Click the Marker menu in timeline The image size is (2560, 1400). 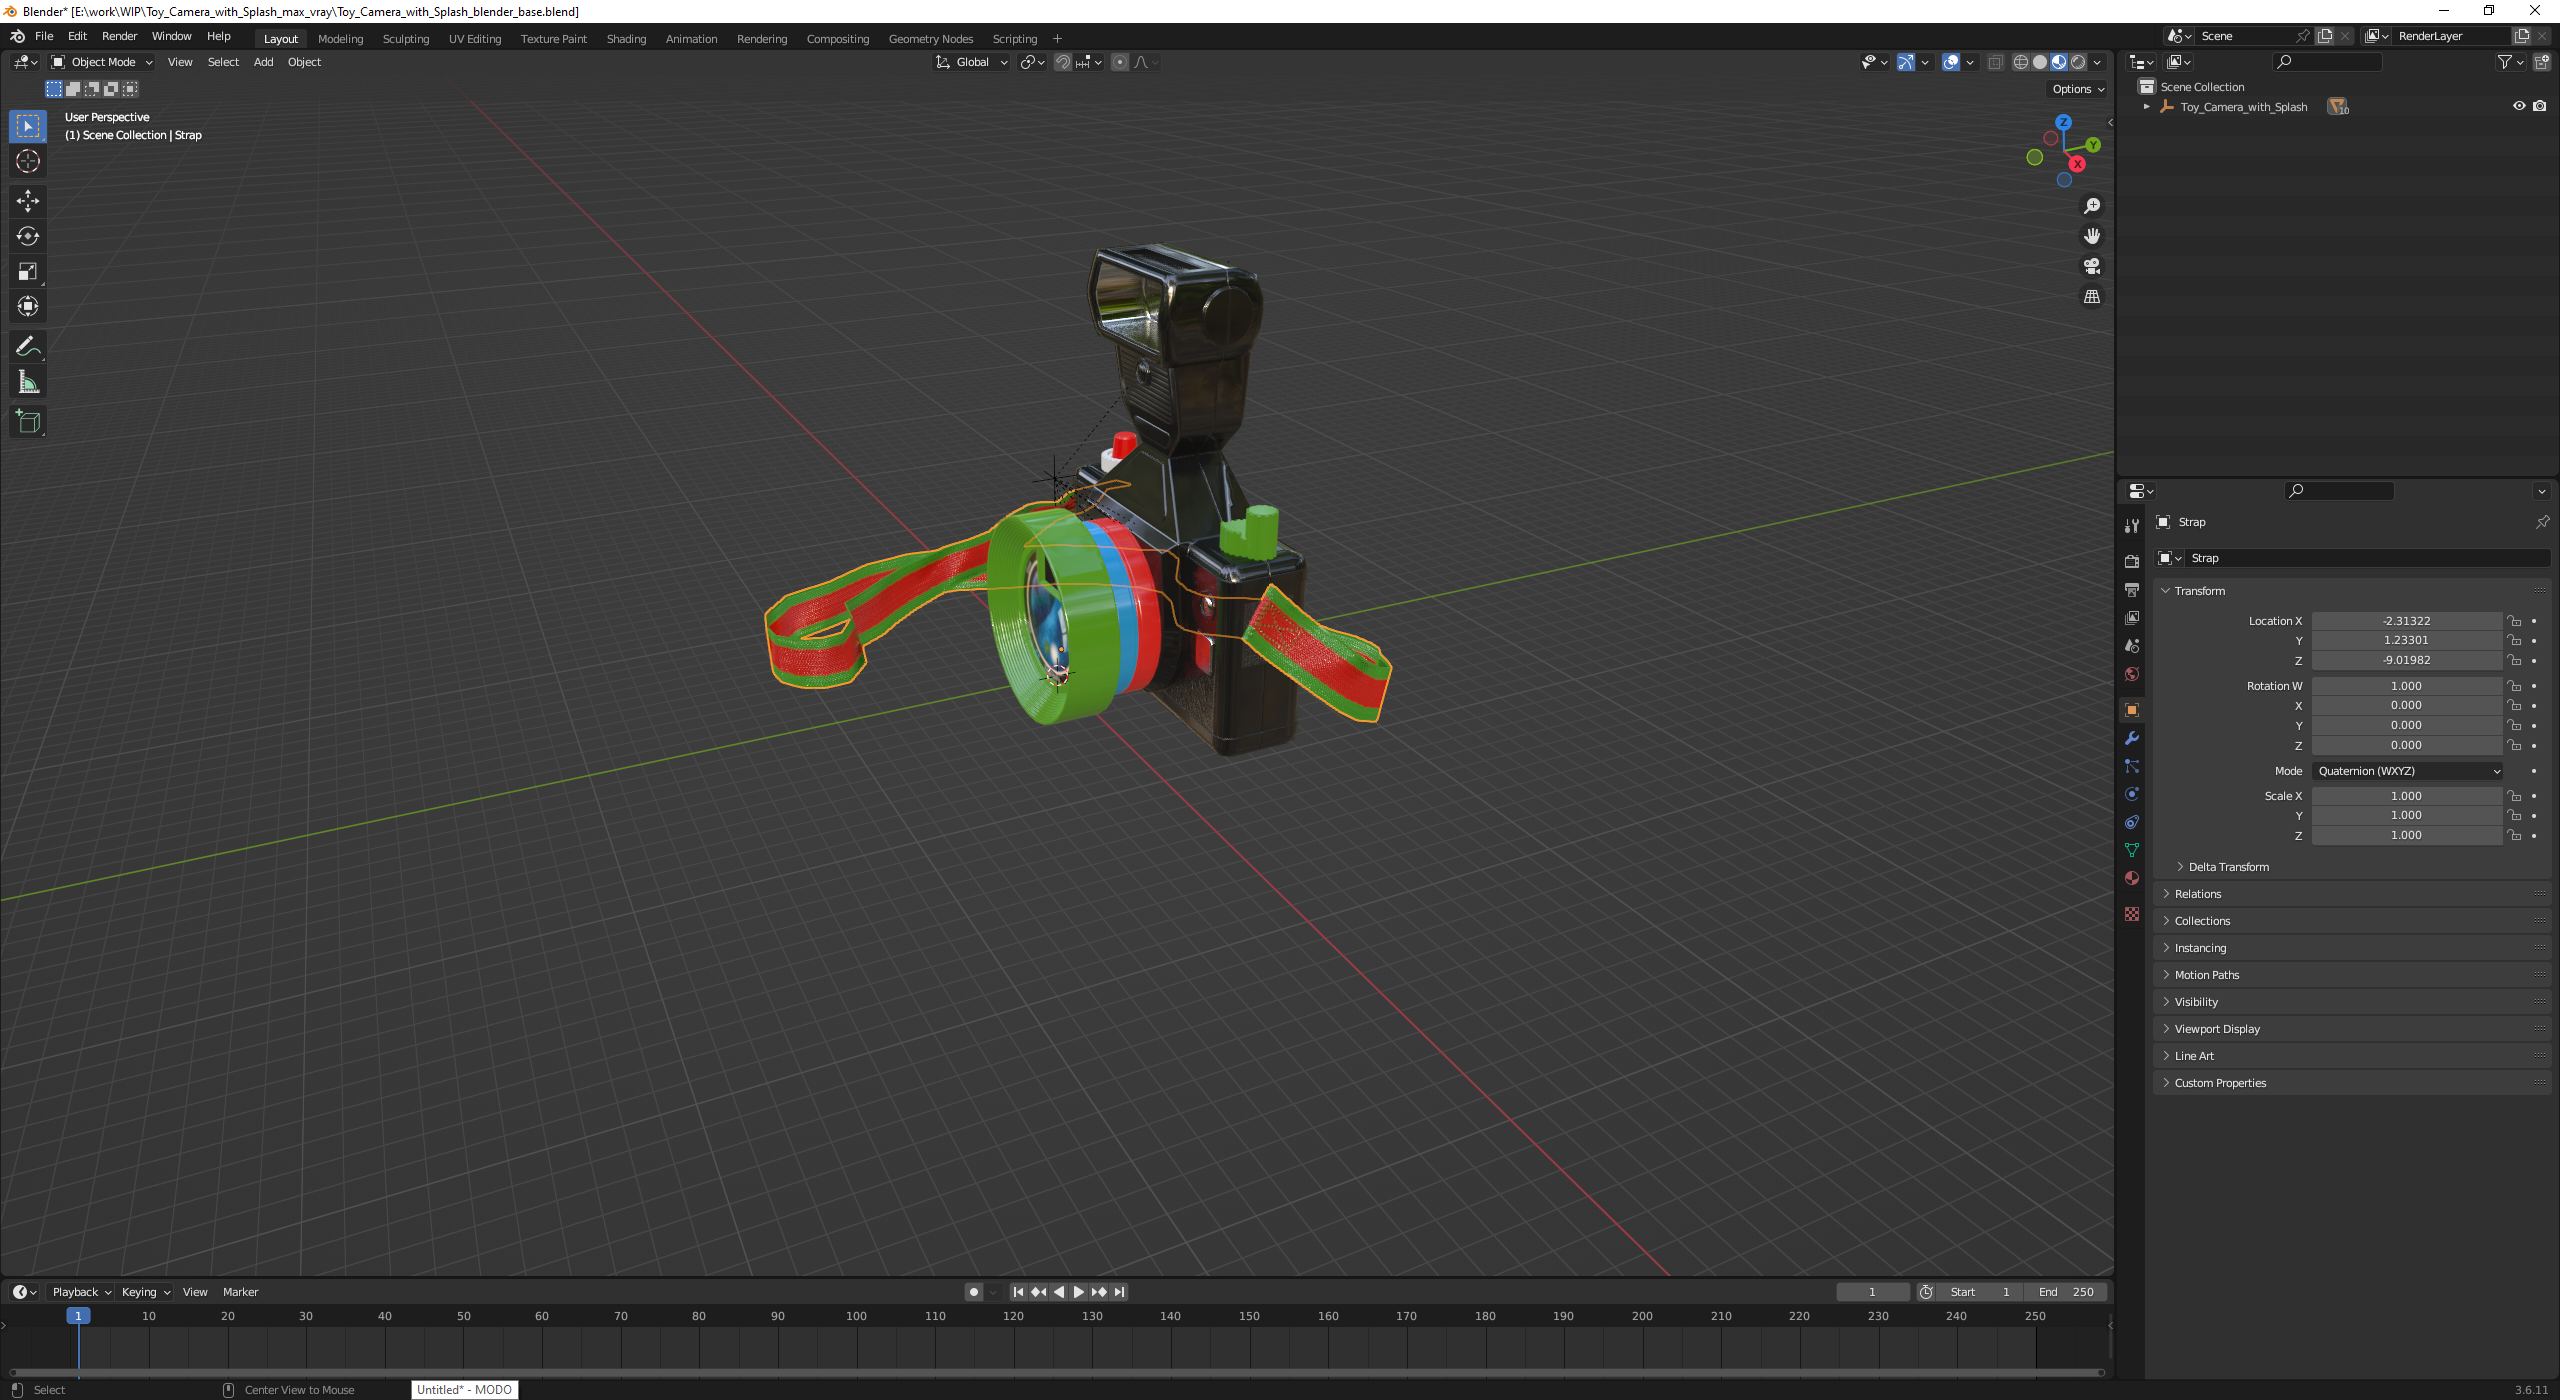[x=240, y=1292]
